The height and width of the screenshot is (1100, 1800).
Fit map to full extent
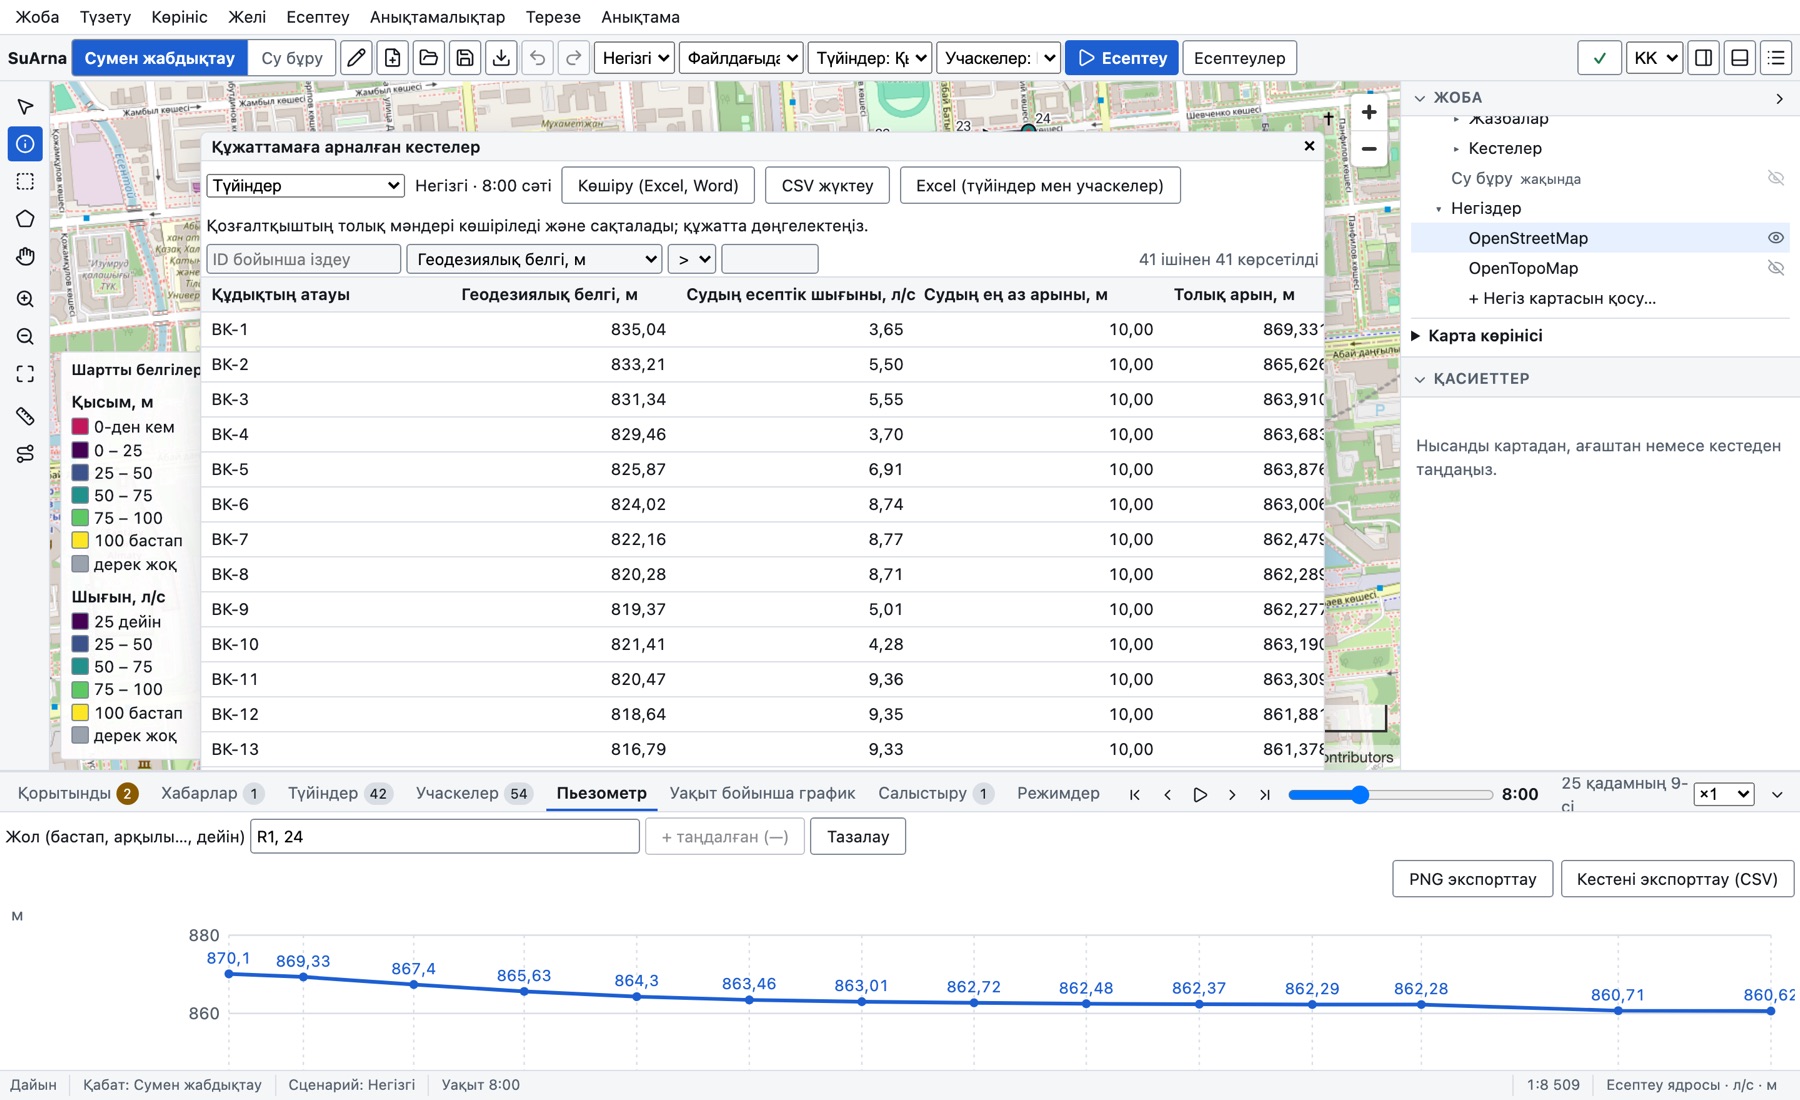point(25,374)
